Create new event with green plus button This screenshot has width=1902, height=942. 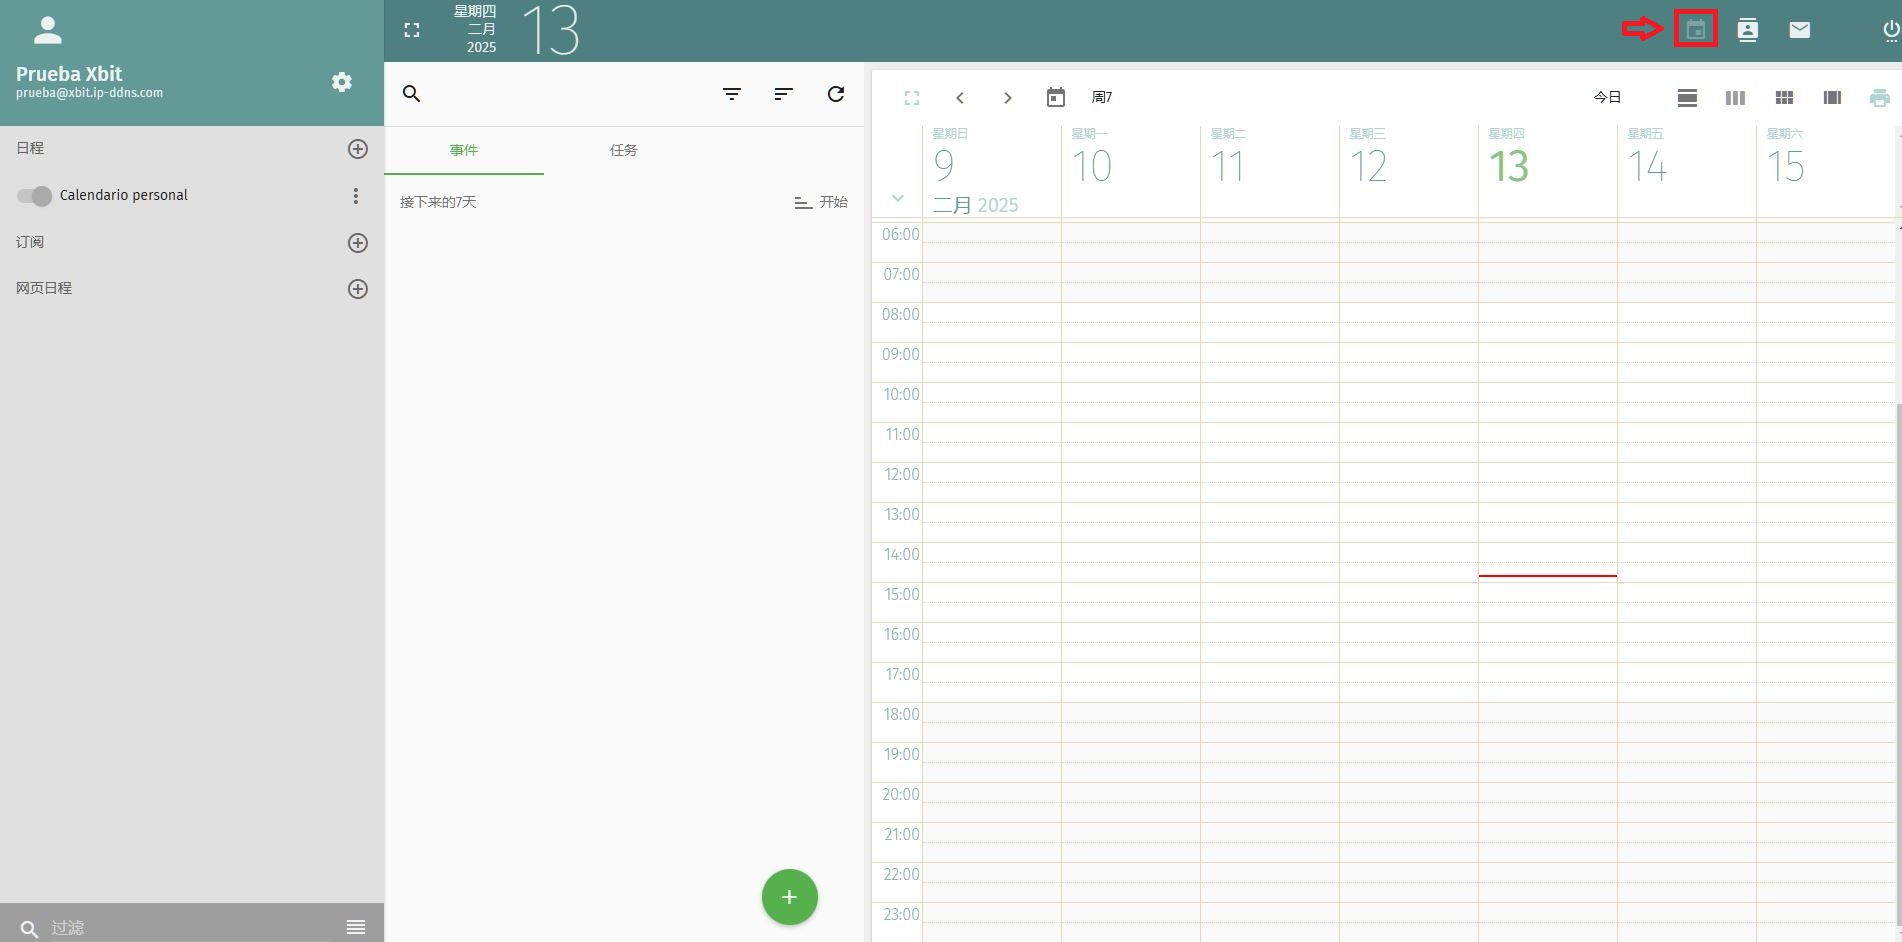(790, 897)
